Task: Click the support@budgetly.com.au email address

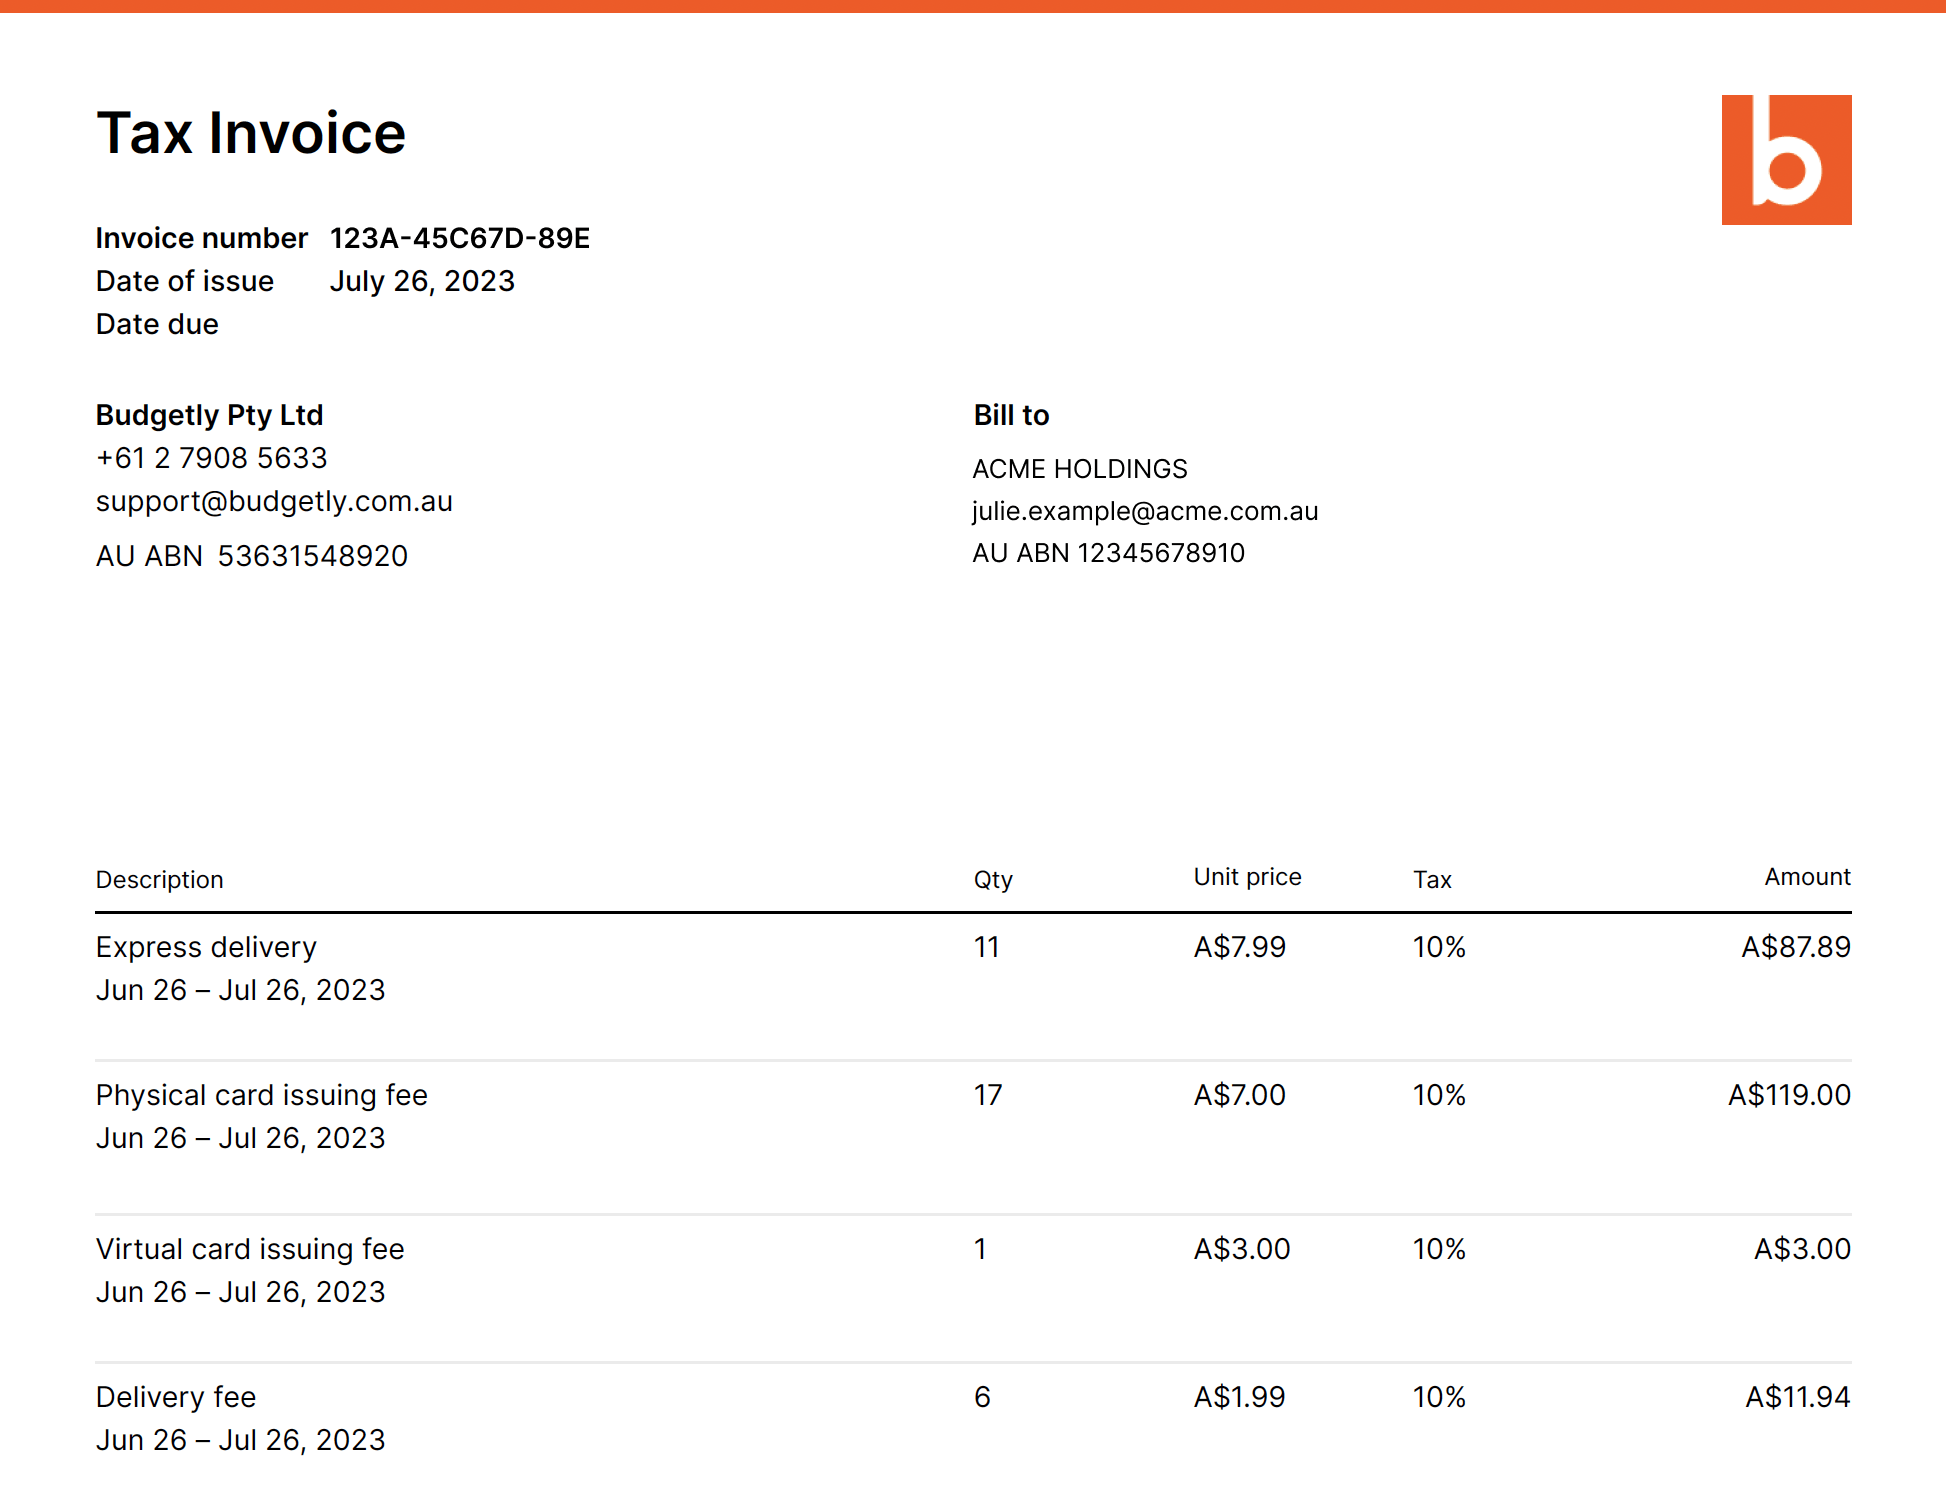Action: pyautogui.click(x=274, y=501)
